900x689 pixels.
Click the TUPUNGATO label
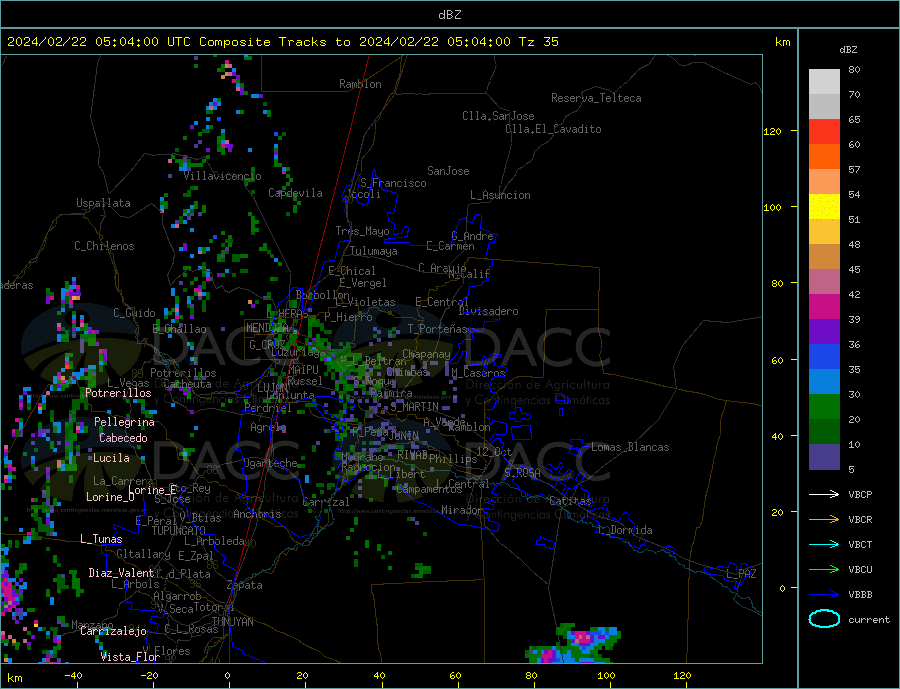point(179,531)
